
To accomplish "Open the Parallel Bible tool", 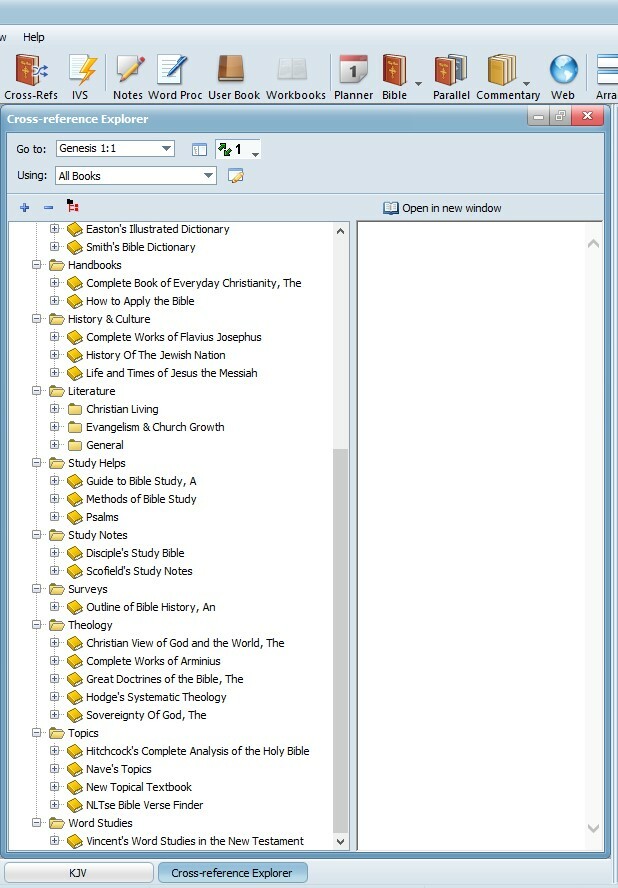I will (x=451, y=77).
